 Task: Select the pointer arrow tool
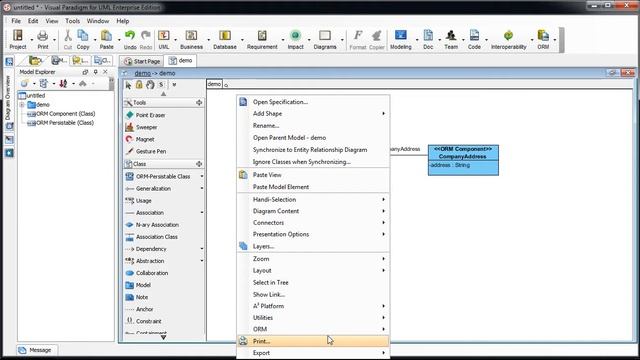(x=129, y=85)
